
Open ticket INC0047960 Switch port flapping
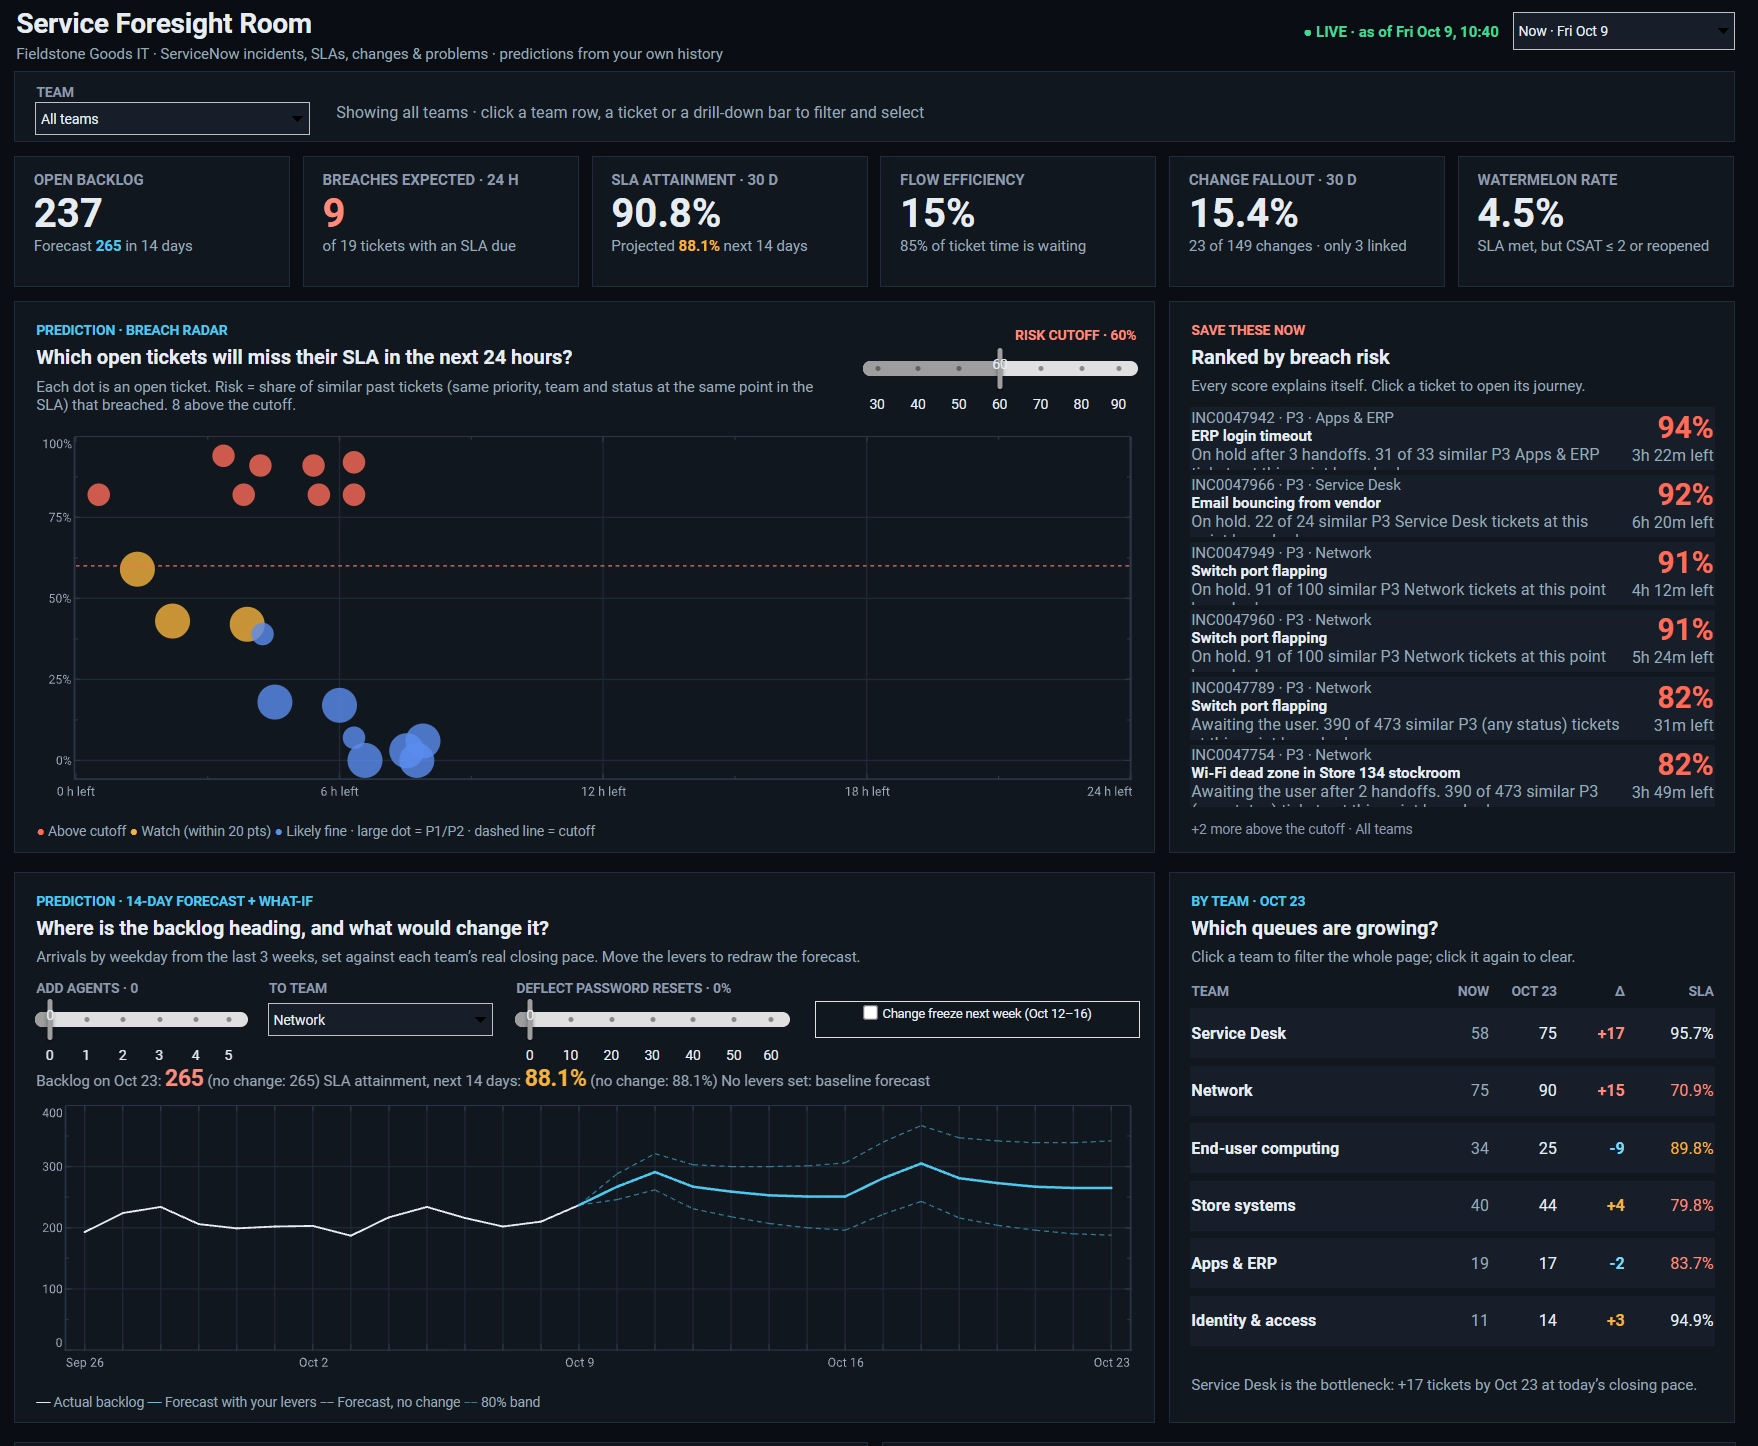(1452, 640)
